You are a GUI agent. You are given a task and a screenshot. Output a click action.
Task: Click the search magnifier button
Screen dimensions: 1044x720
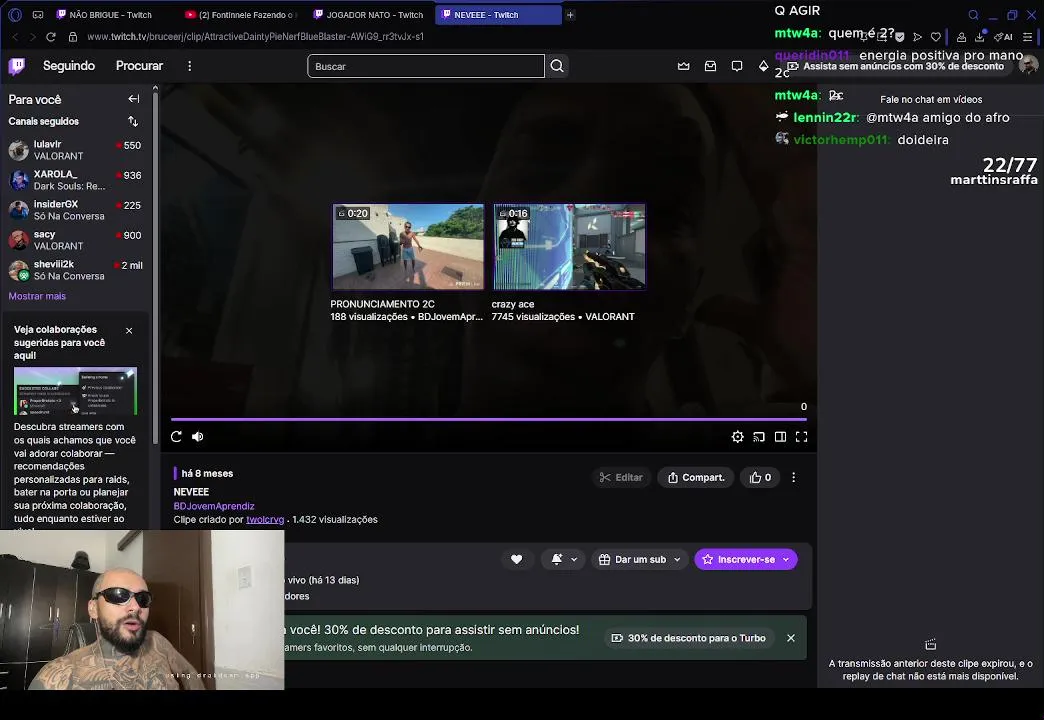pos(557,66)
